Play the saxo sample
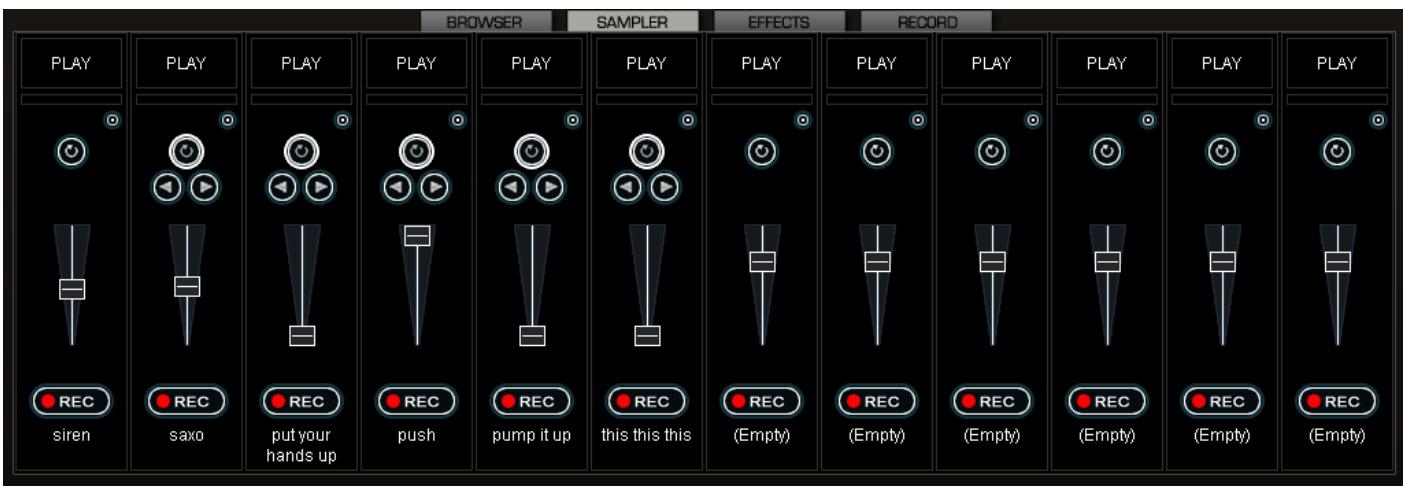The image size is (1403, 487). 186,63
